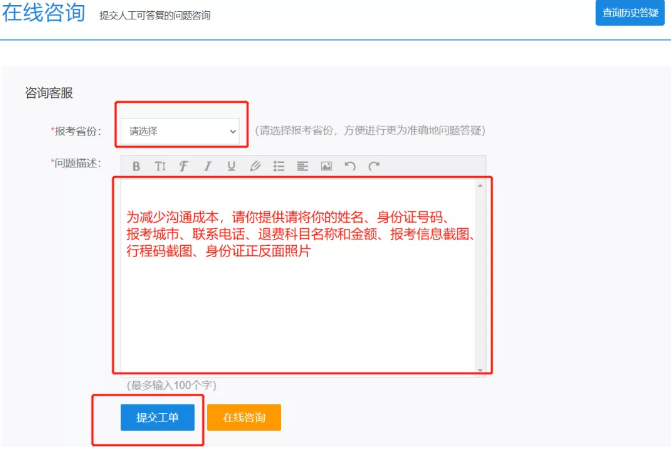This screenshot has height=450, width=671.
Task: Click the orange 在线咨询 button
Action: (244, 417)
